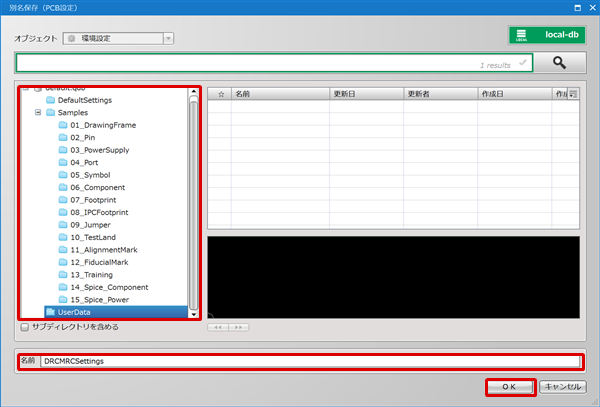
Task: Select folder 06_Component
Action: pos(92,187)
